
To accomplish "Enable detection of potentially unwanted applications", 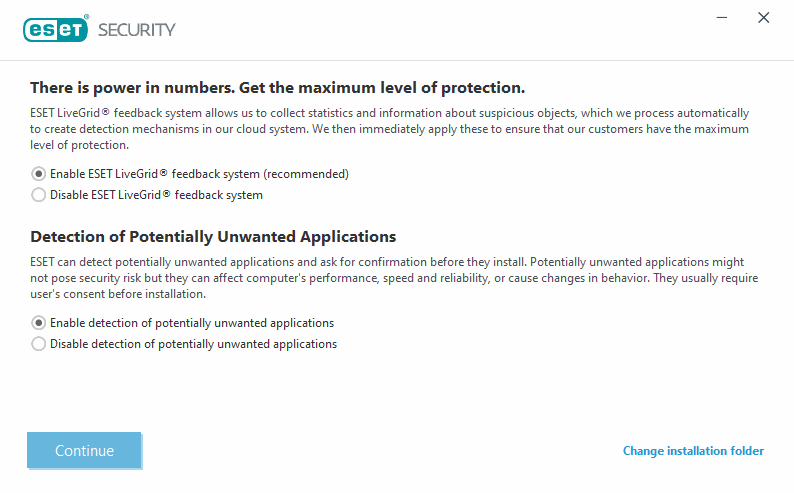I will [39, 323].
